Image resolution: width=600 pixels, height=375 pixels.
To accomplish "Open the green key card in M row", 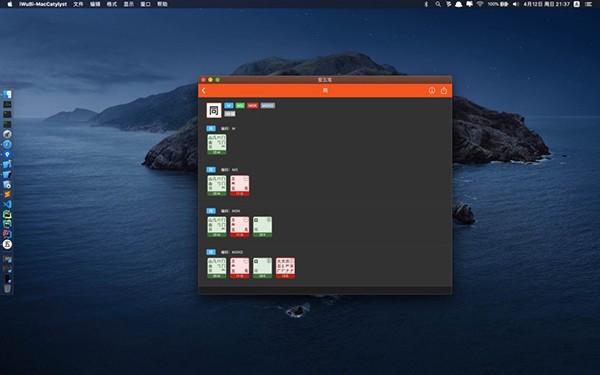I will 217,144.
